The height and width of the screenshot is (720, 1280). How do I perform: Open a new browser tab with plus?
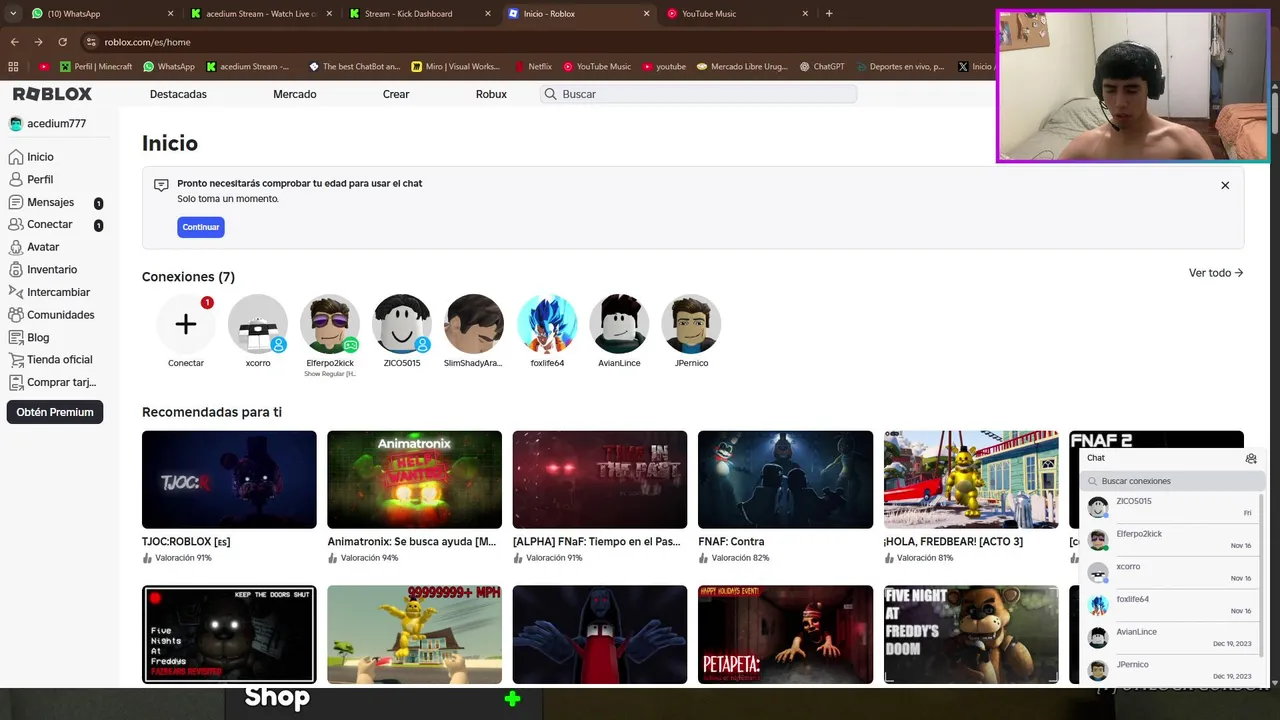coord(829,14)
